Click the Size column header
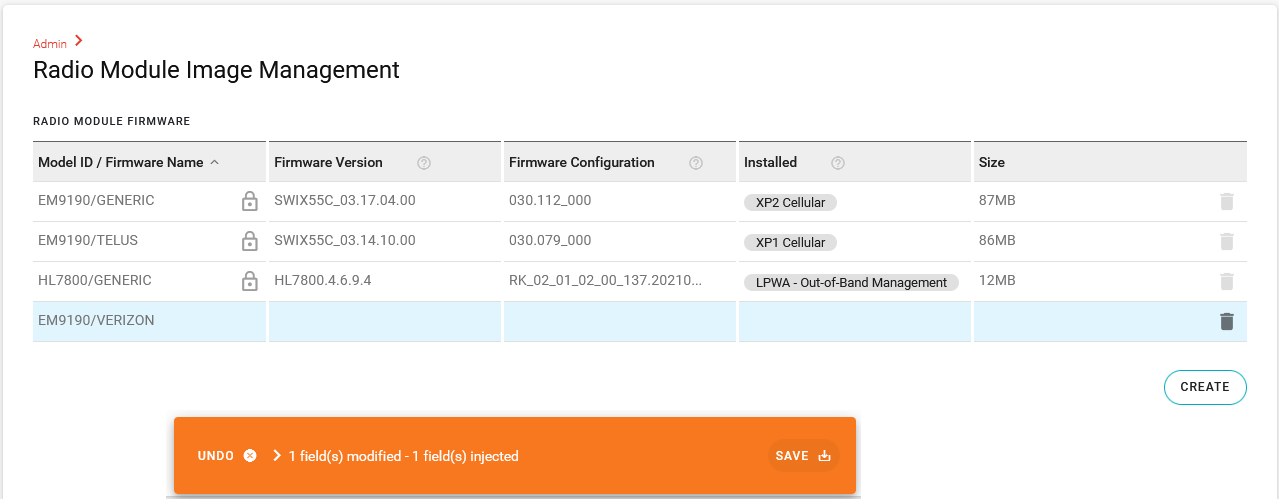Viewport: 1279px width, 499px height. [x=992, y=162]
